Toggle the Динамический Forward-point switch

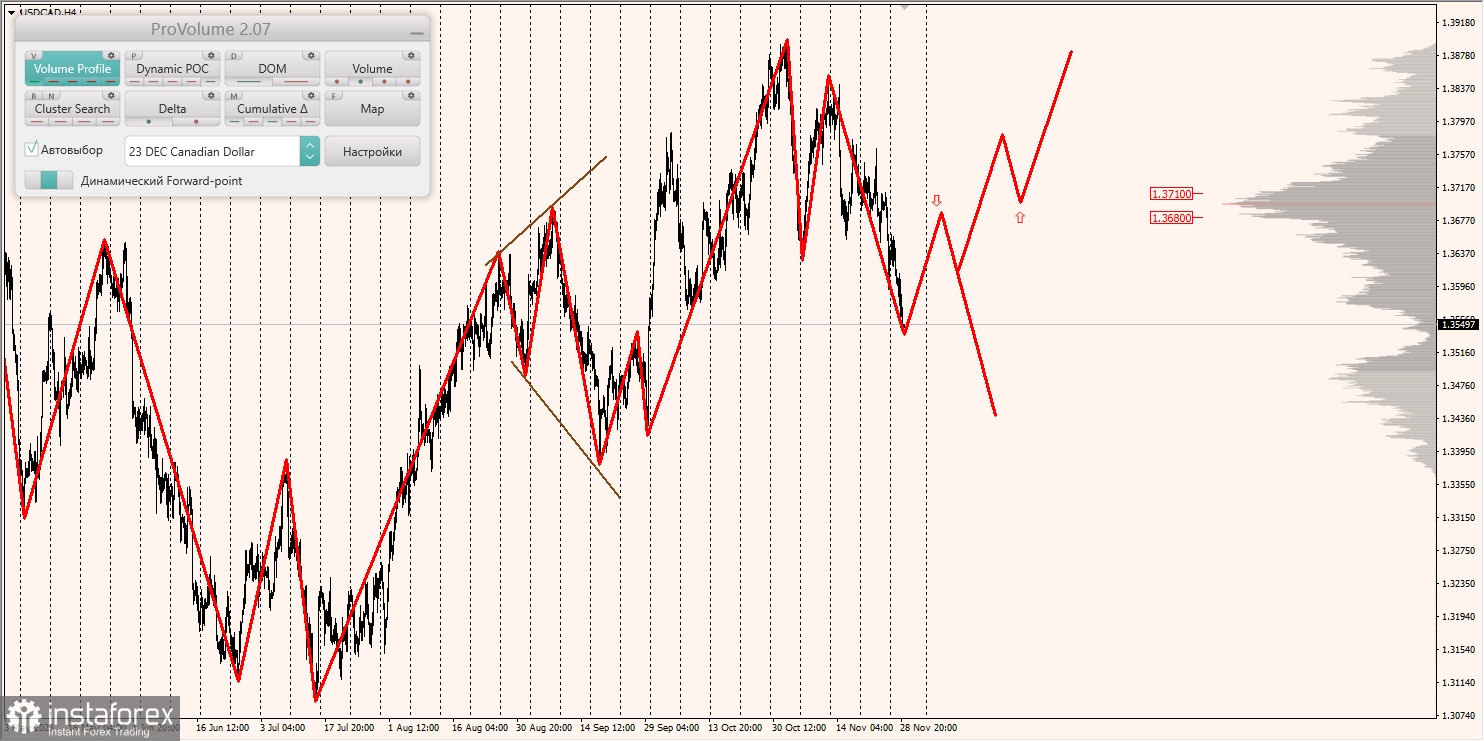click(49, 181)
